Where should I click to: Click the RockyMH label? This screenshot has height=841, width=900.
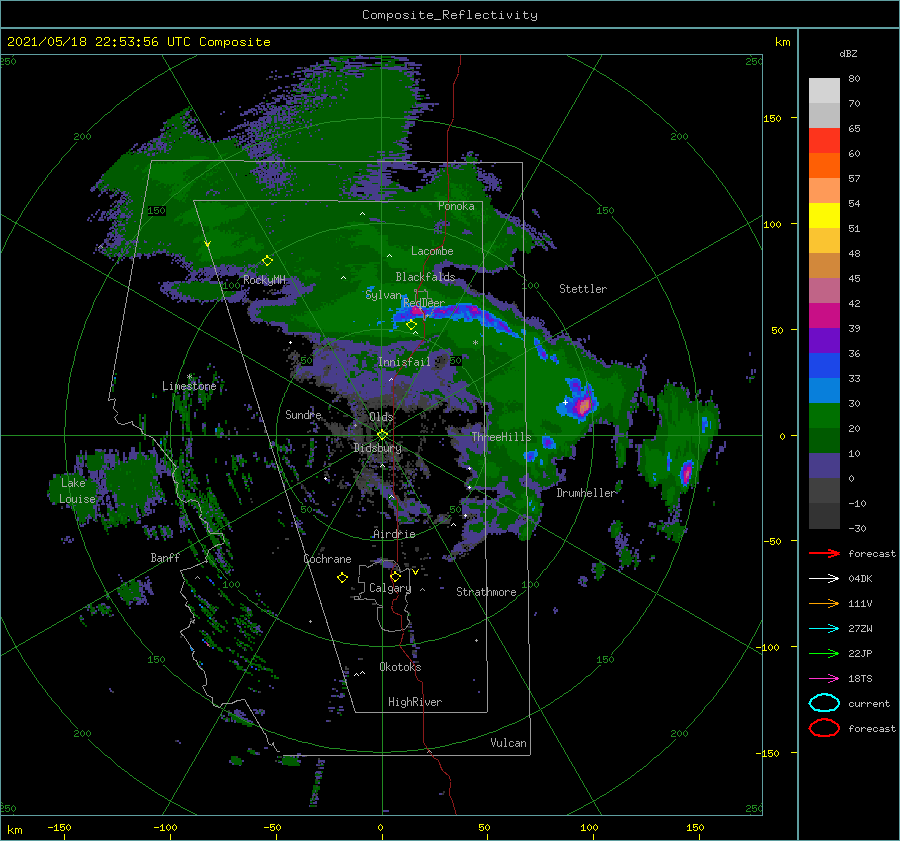265,280
